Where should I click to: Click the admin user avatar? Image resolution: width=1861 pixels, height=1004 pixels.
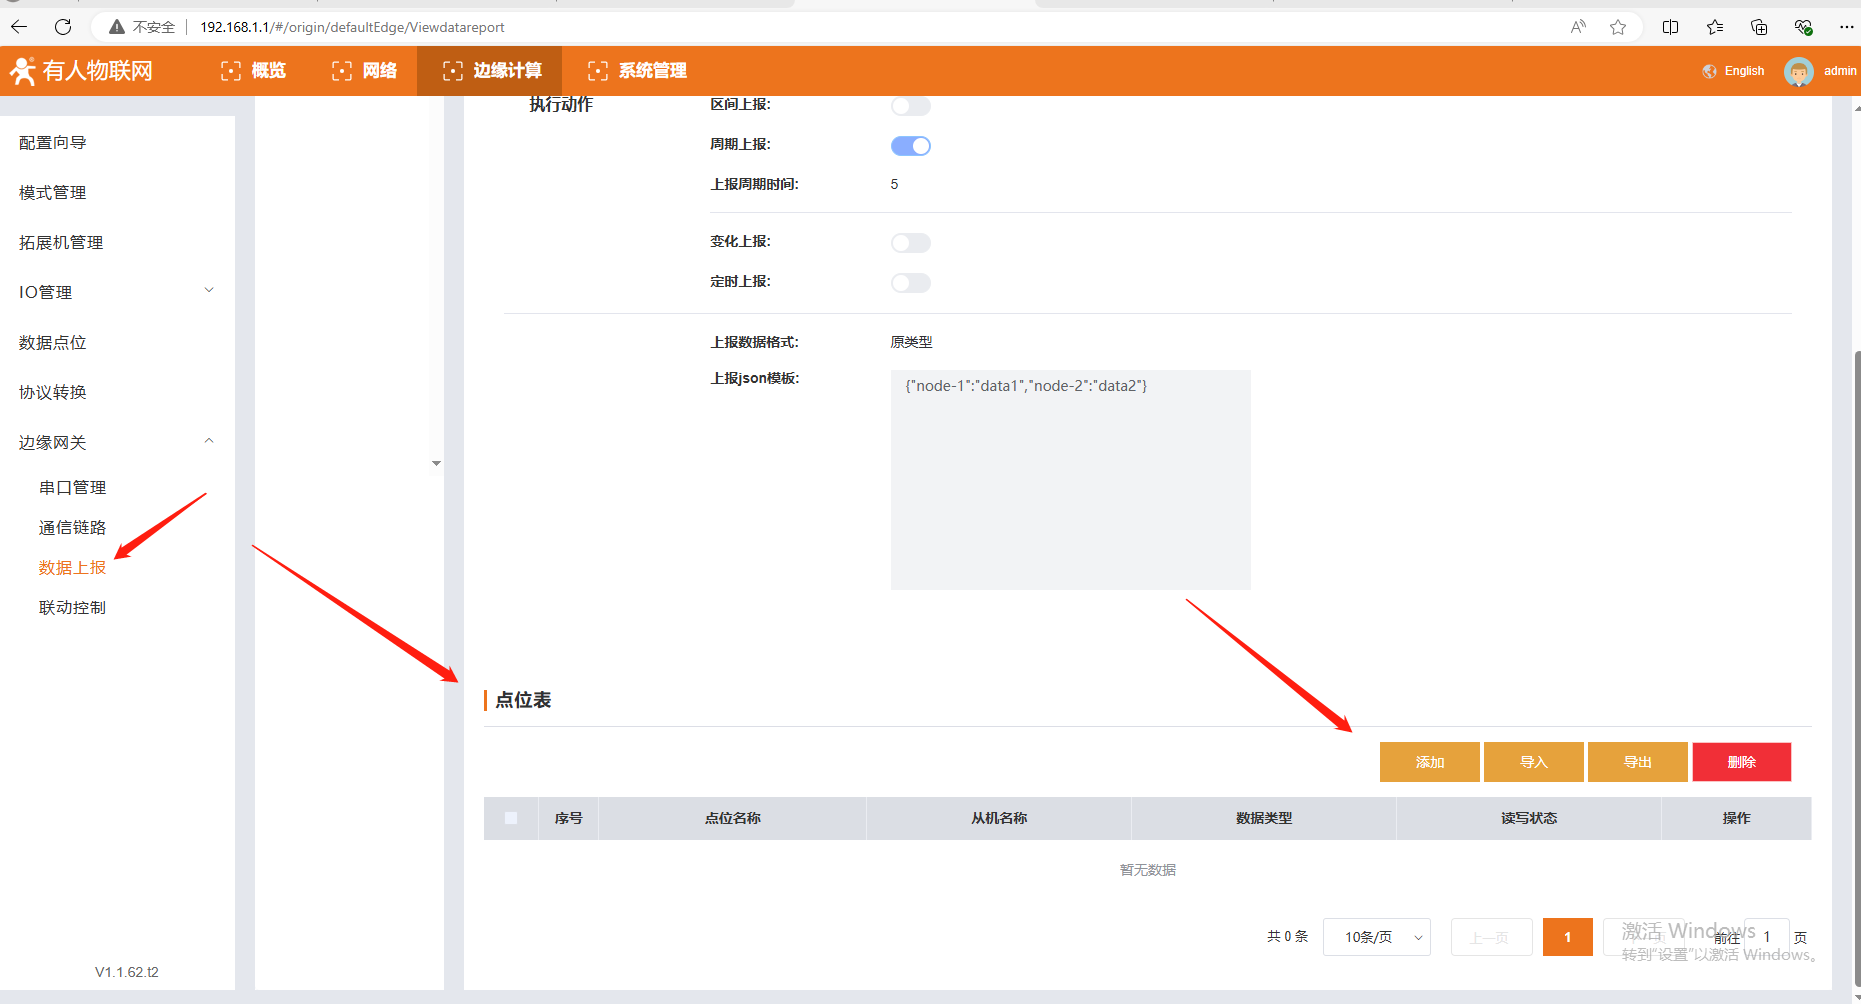(x=1798, y=72)
